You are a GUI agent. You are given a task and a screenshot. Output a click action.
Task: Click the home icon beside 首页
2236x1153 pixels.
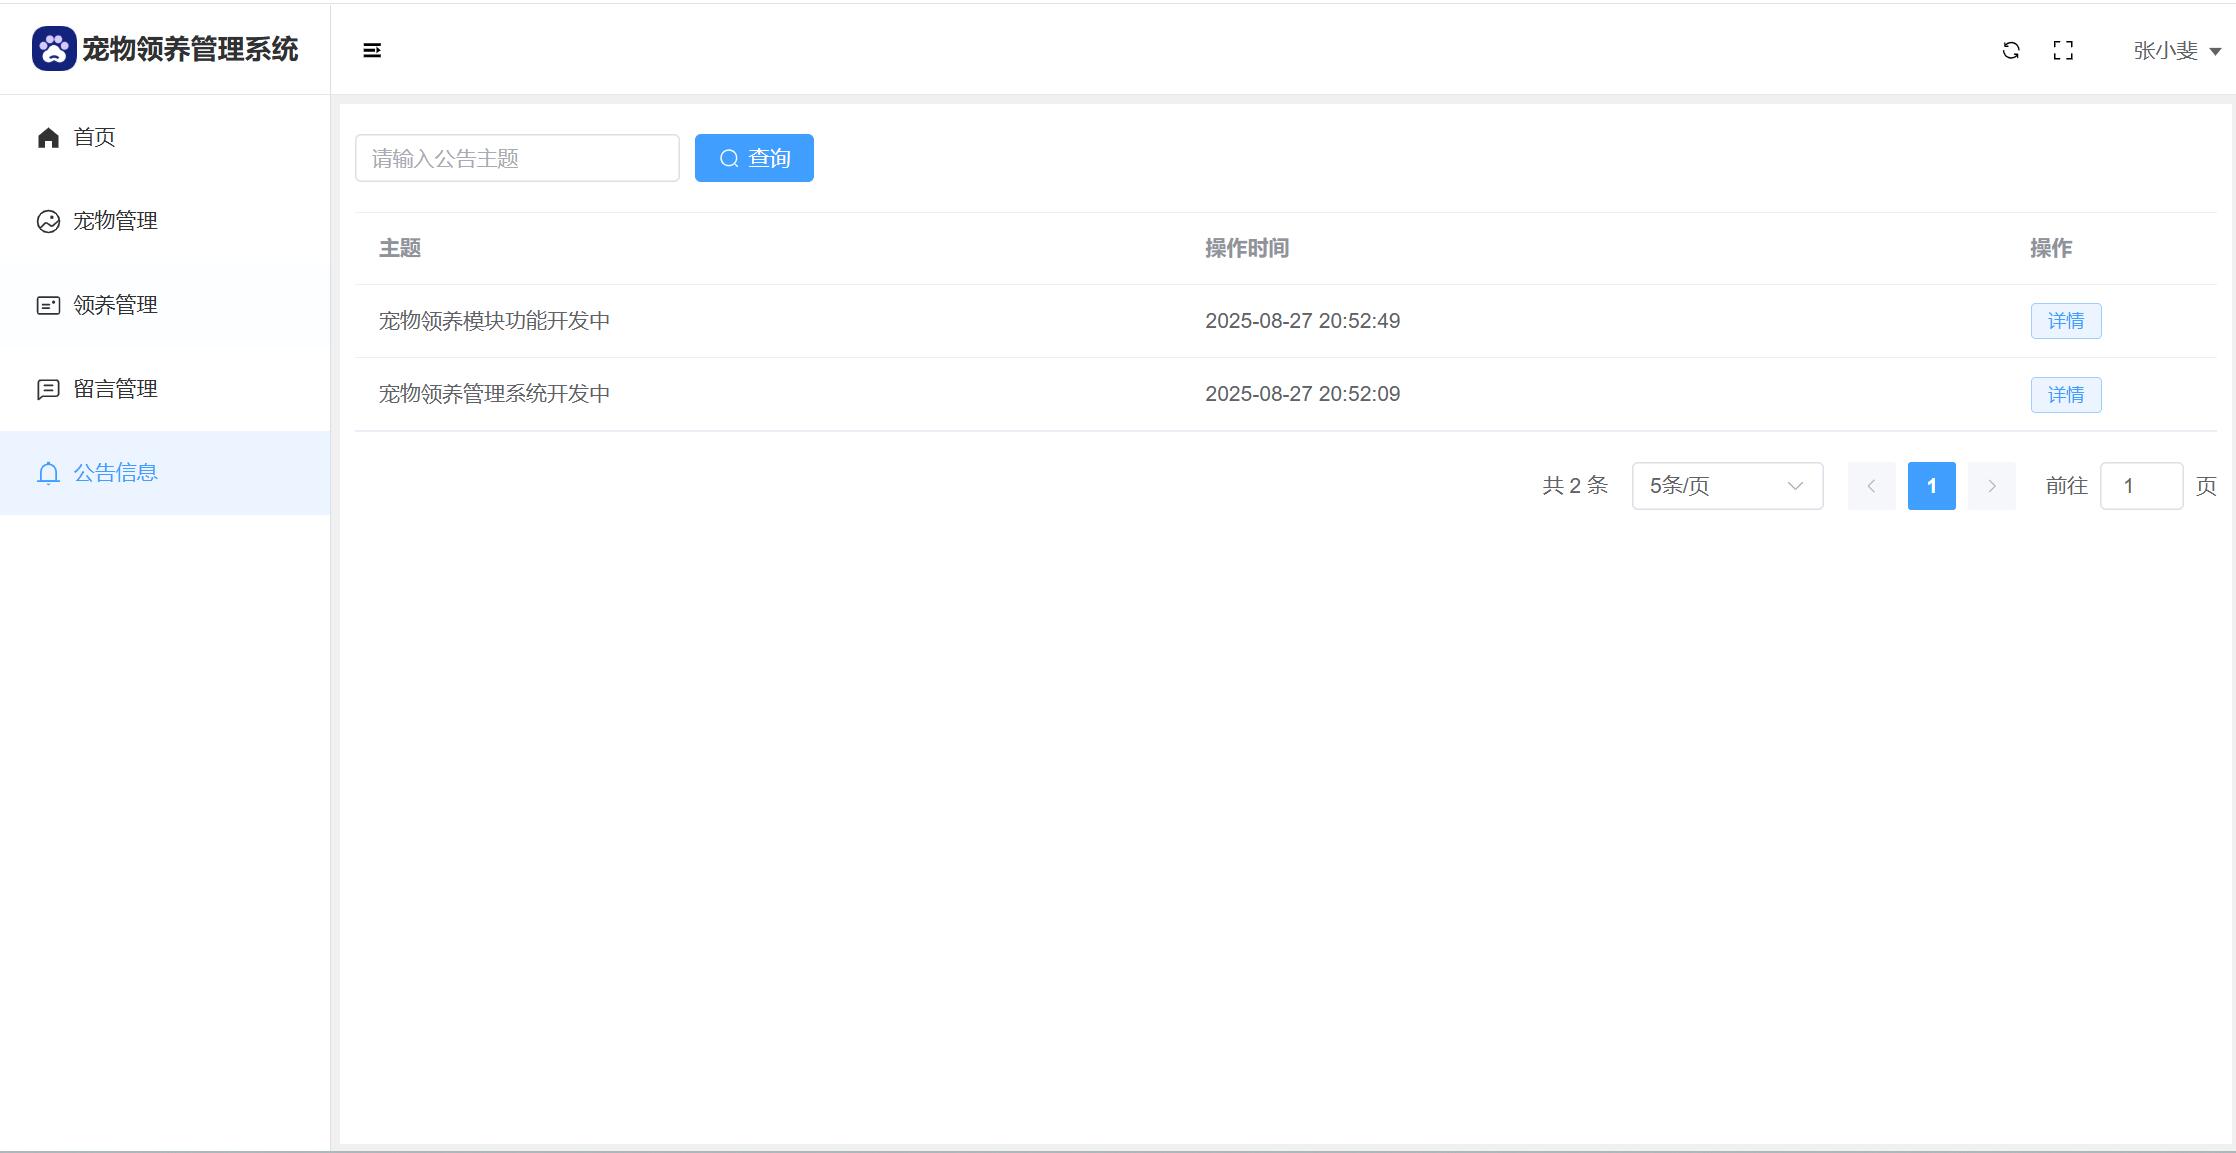(48, 138)
